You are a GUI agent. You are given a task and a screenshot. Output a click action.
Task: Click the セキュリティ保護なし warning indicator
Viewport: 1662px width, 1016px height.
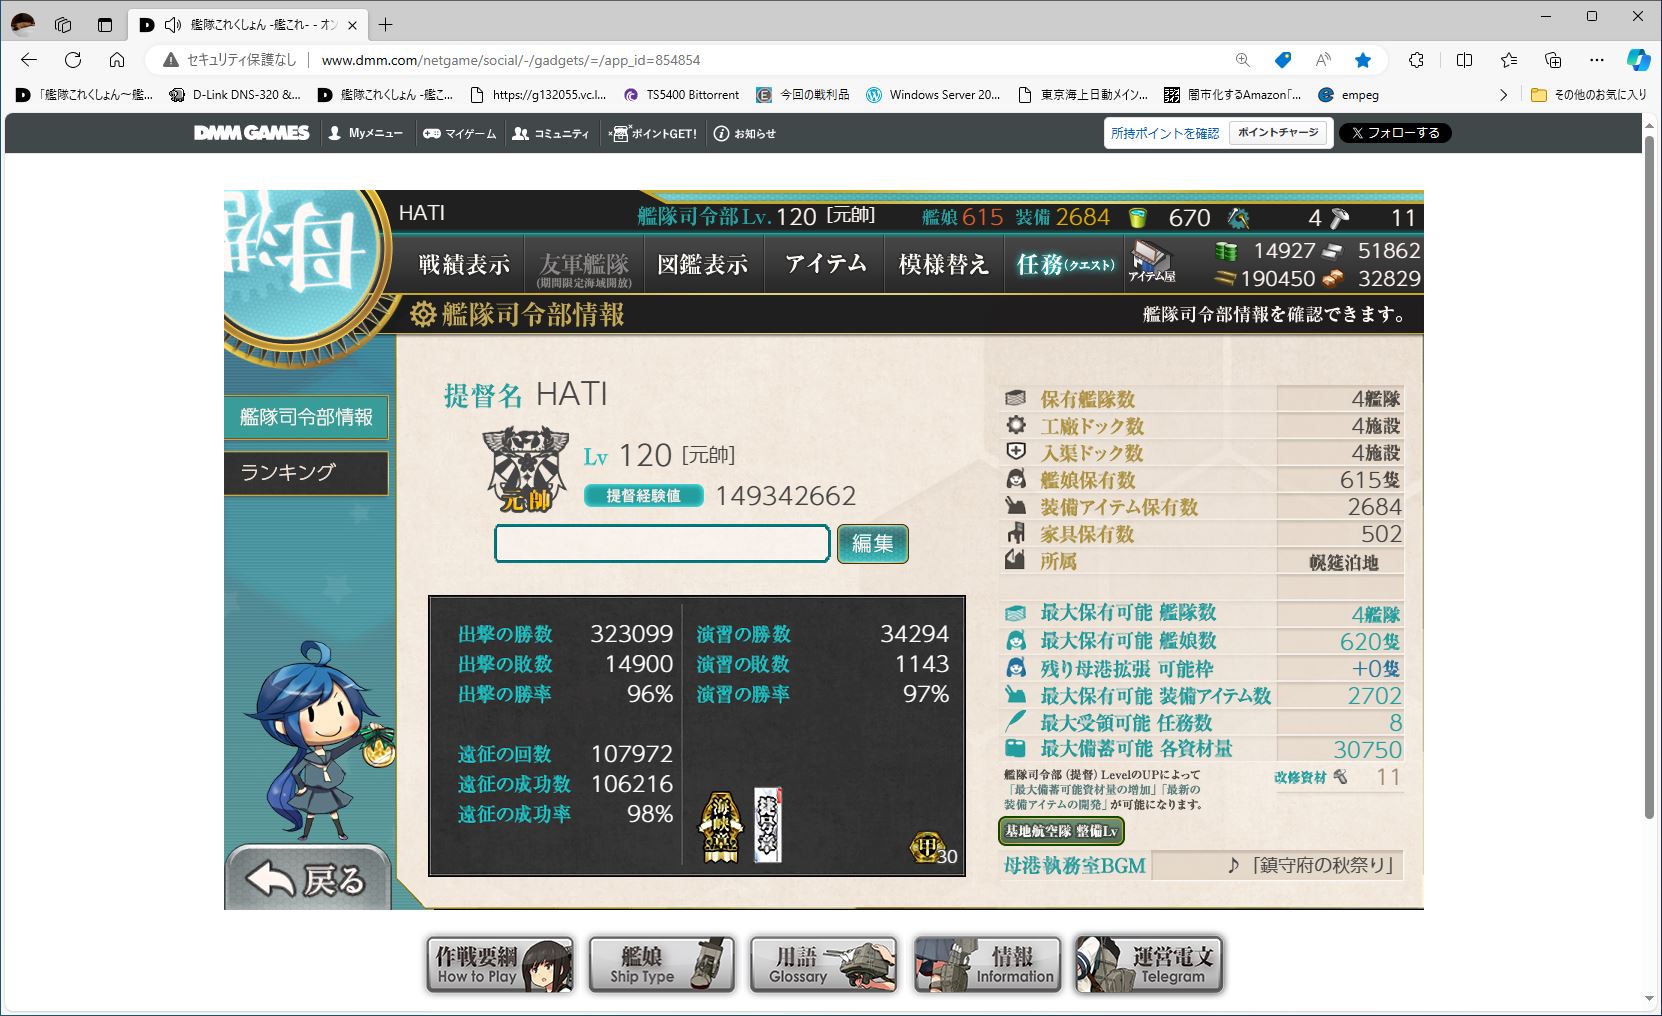pyautogui.click(x=229, y=60)
